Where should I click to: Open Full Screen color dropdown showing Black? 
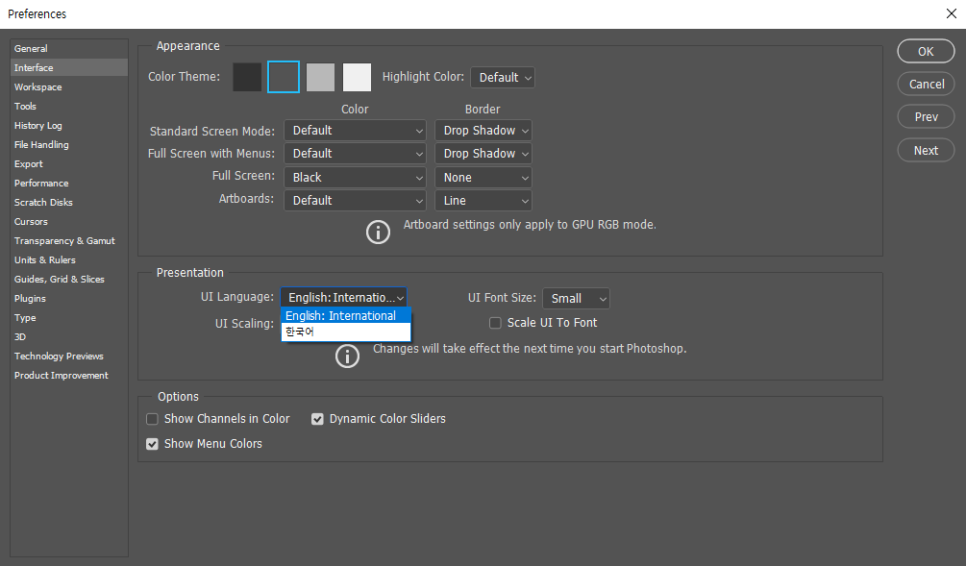point(355,177)
